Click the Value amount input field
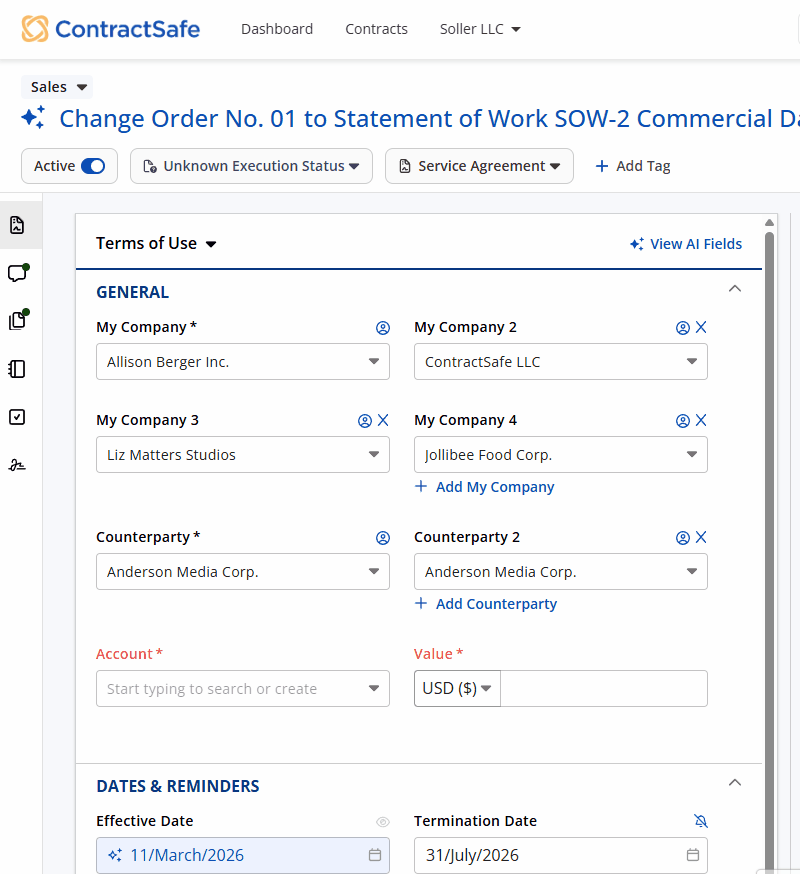The image size is (800, 874). click(603, 689)
